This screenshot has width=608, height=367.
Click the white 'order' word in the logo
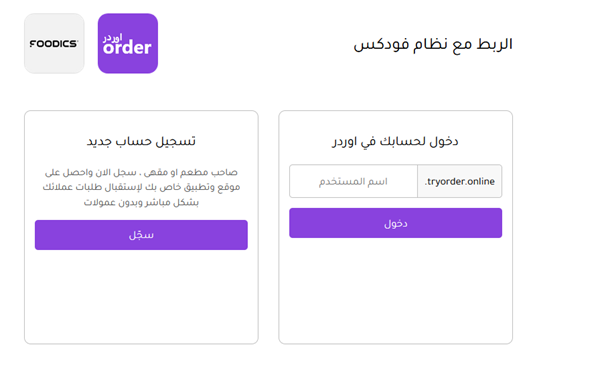(127, 48)
